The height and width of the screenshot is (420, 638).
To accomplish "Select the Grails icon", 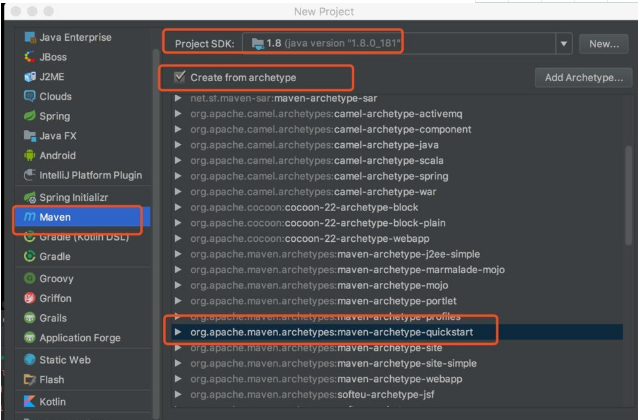I will coord(30,318).
